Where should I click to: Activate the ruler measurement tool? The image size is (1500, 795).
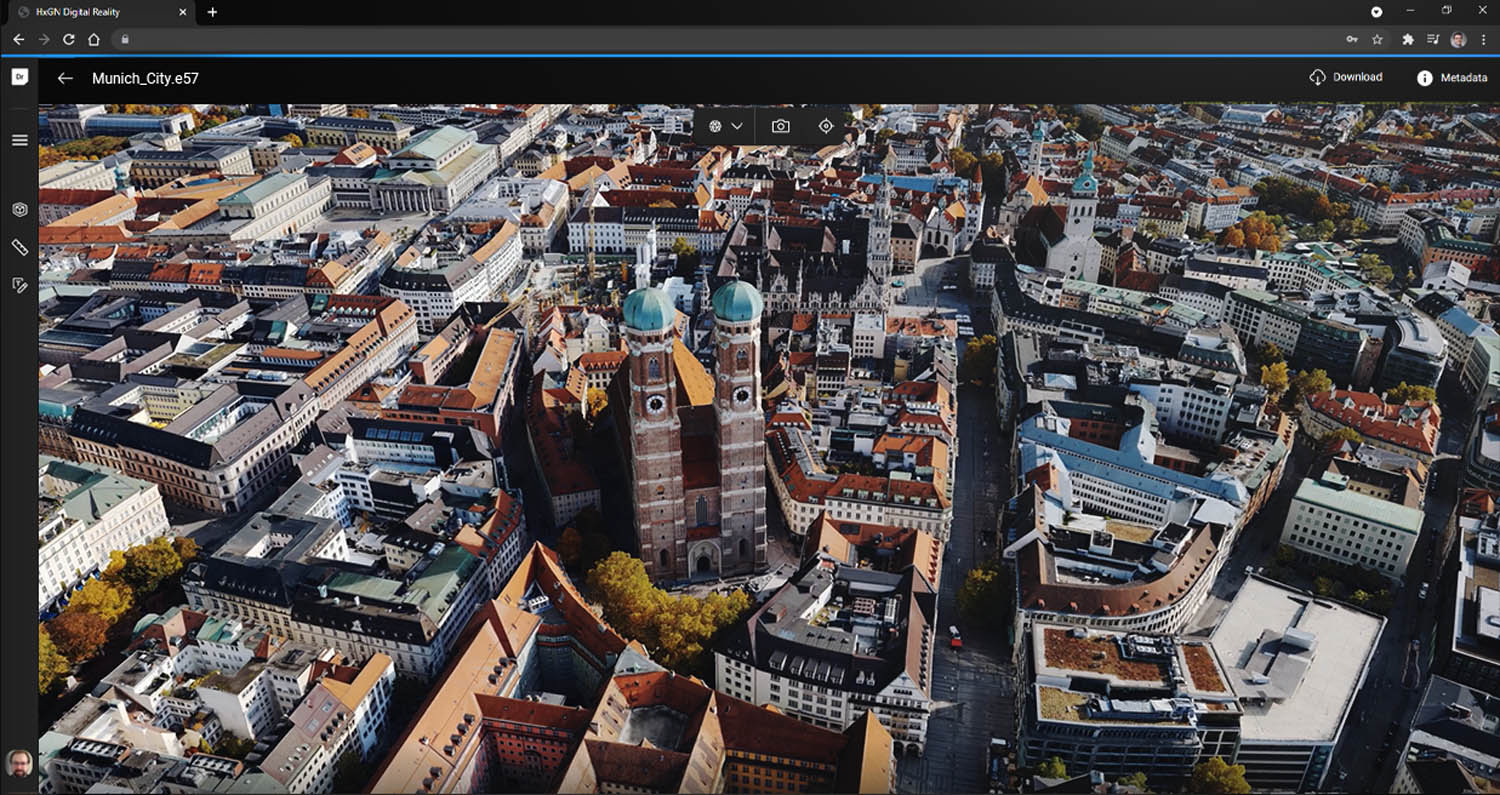click(x=19, y=247)
